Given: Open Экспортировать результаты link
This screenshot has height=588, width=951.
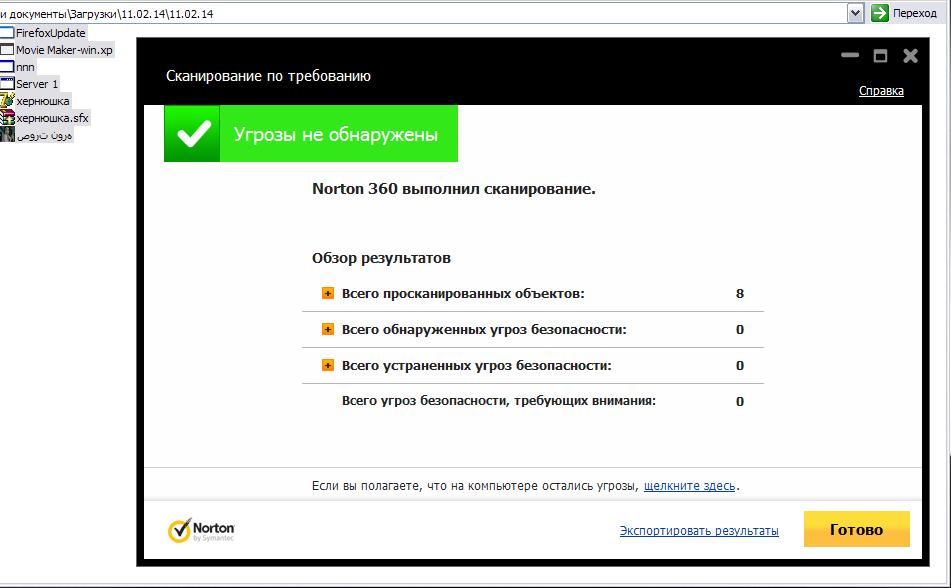Looking at the screenshot, I should 699,530.
